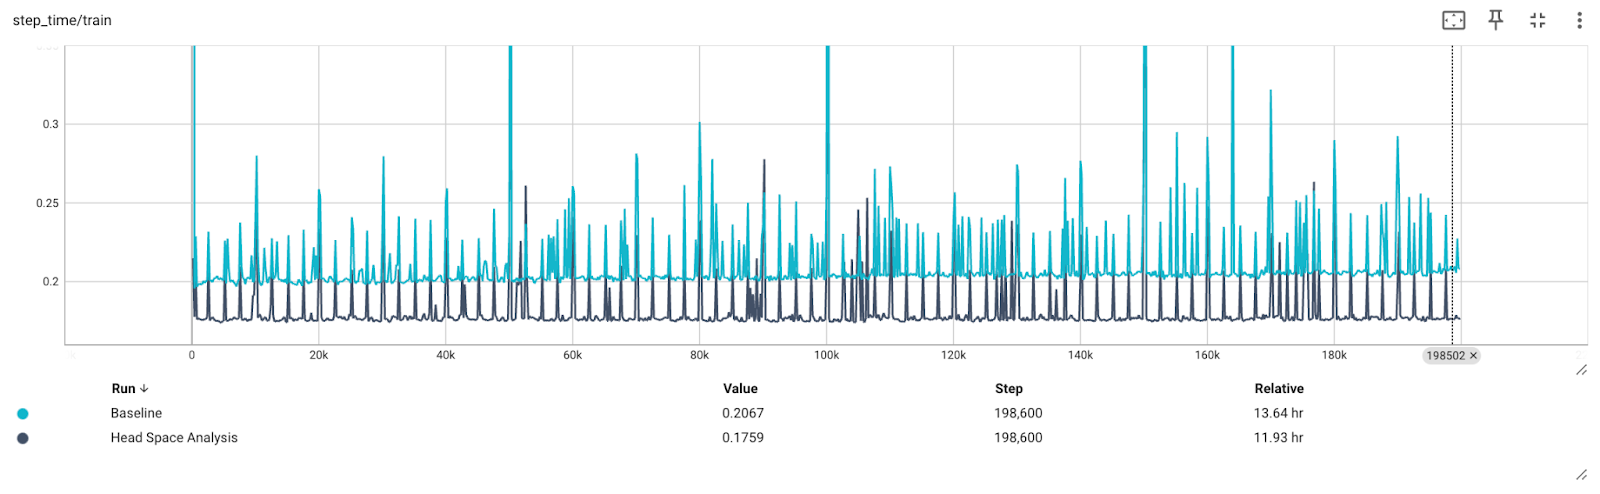Click the 11.93 hr relative time cell
1600x494 pixels.
[x=1279, y=438]
